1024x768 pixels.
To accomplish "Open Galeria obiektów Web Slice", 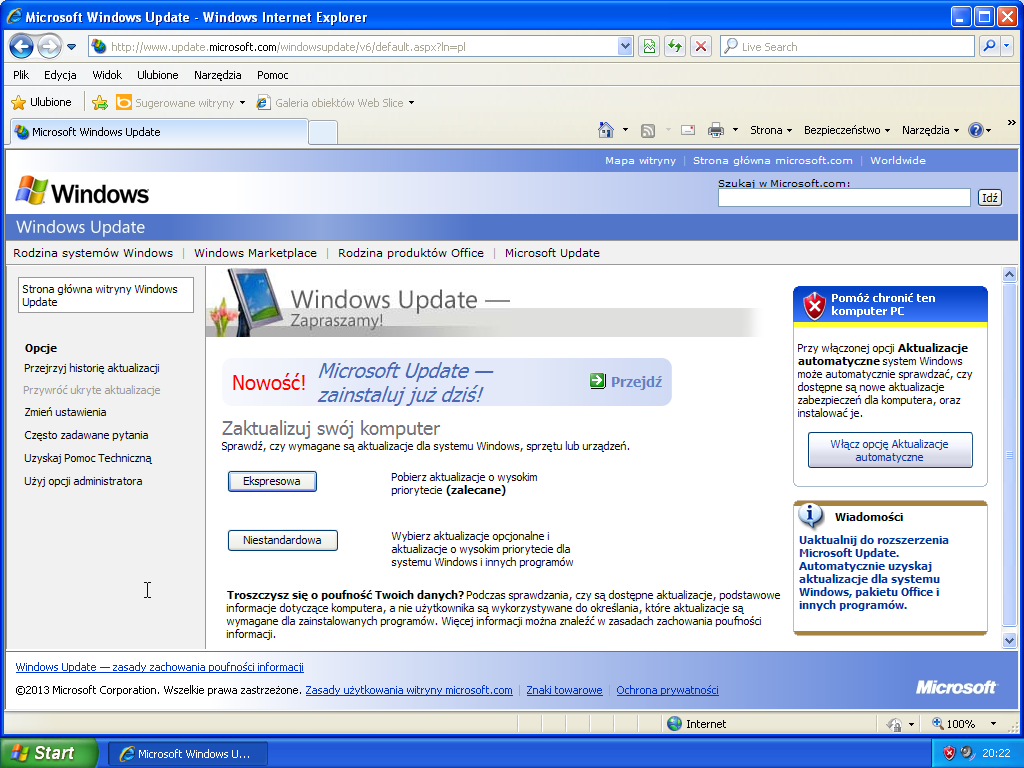I will tap(336, 103).
